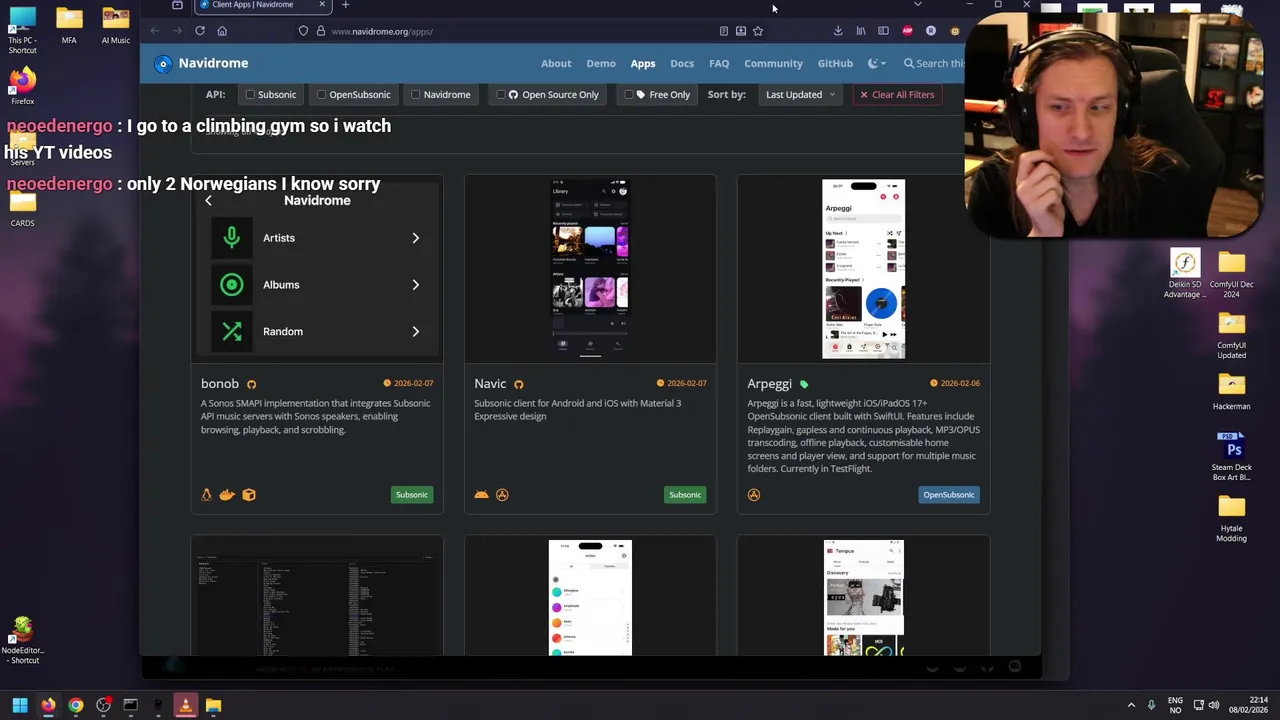Open the bonob app title

click(220, 384)
